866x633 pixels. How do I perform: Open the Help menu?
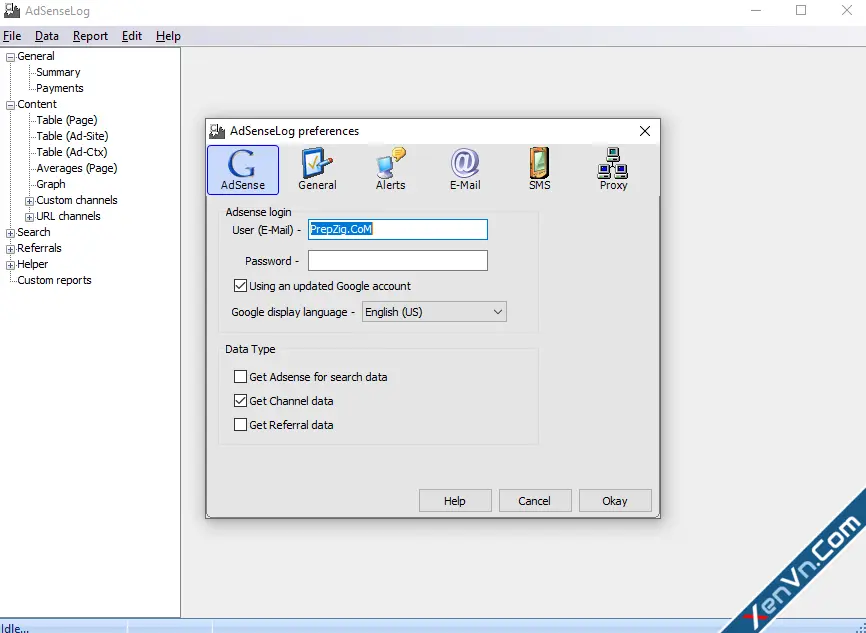point(168,36)
